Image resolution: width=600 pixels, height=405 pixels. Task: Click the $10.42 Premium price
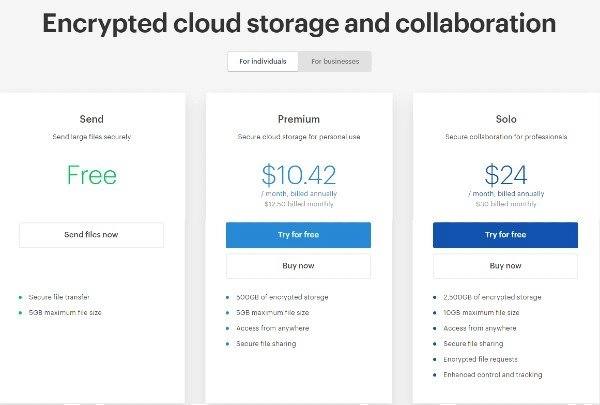coord(299,175)
